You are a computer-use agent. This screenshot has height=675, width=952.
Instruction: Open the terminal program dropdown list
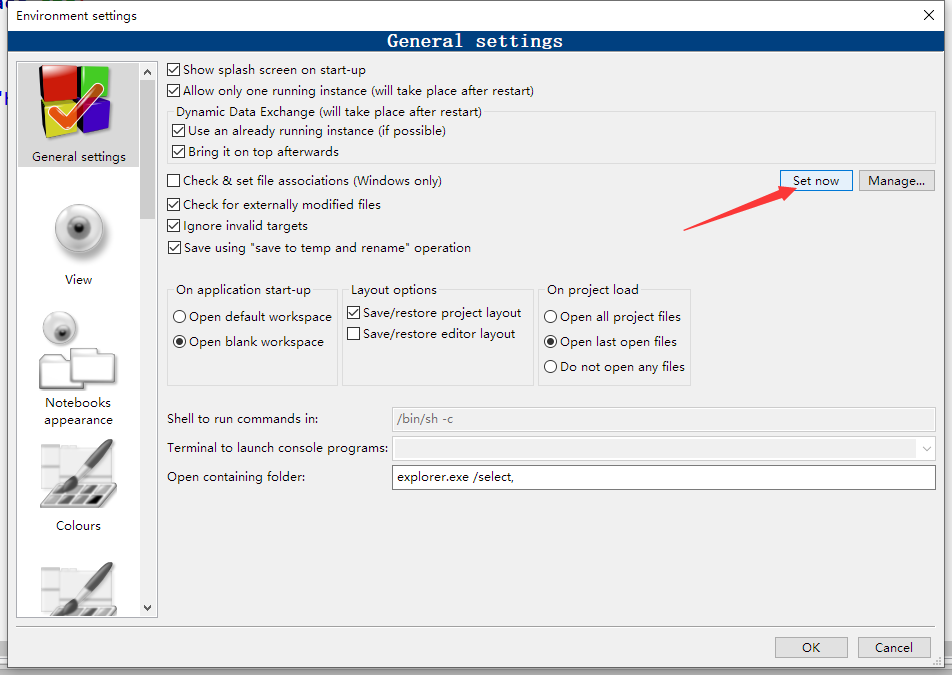point(926,448)
